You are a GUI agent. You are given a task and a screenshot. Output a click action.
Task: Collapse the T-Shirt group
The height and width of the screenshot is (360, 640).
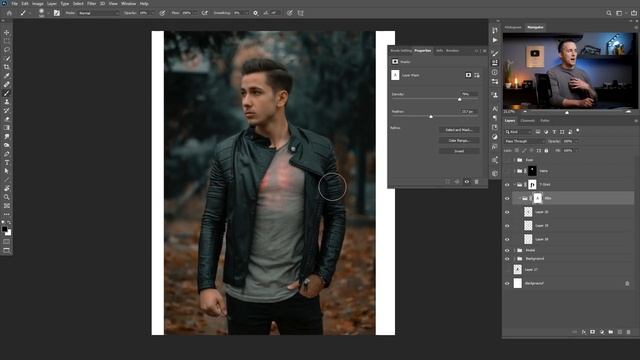point(514,185)
